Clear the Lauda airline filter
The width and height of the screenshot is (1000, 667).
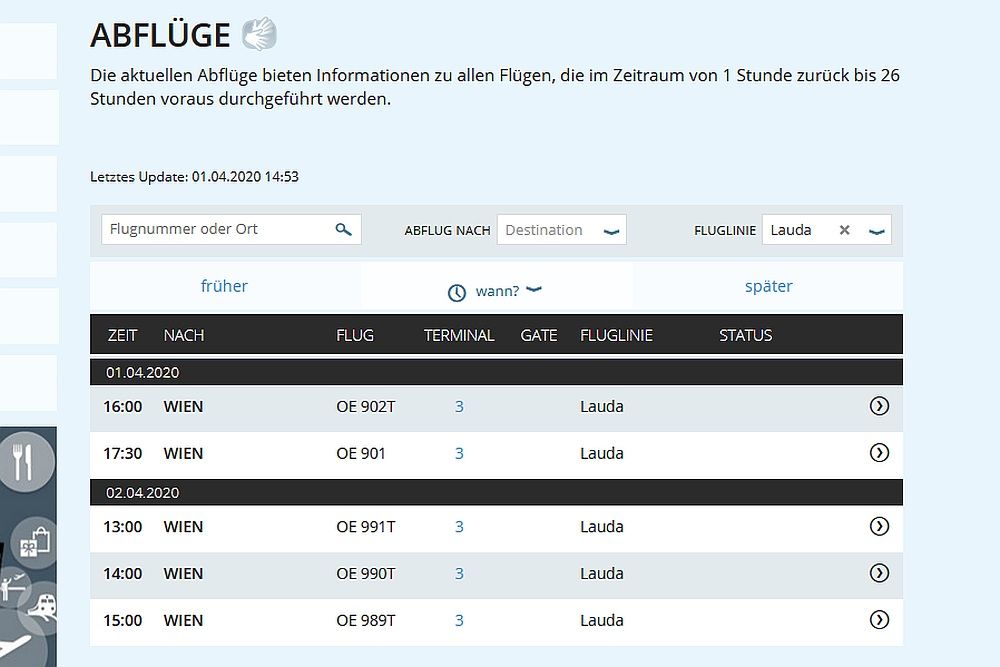click(x=844, y=230)
